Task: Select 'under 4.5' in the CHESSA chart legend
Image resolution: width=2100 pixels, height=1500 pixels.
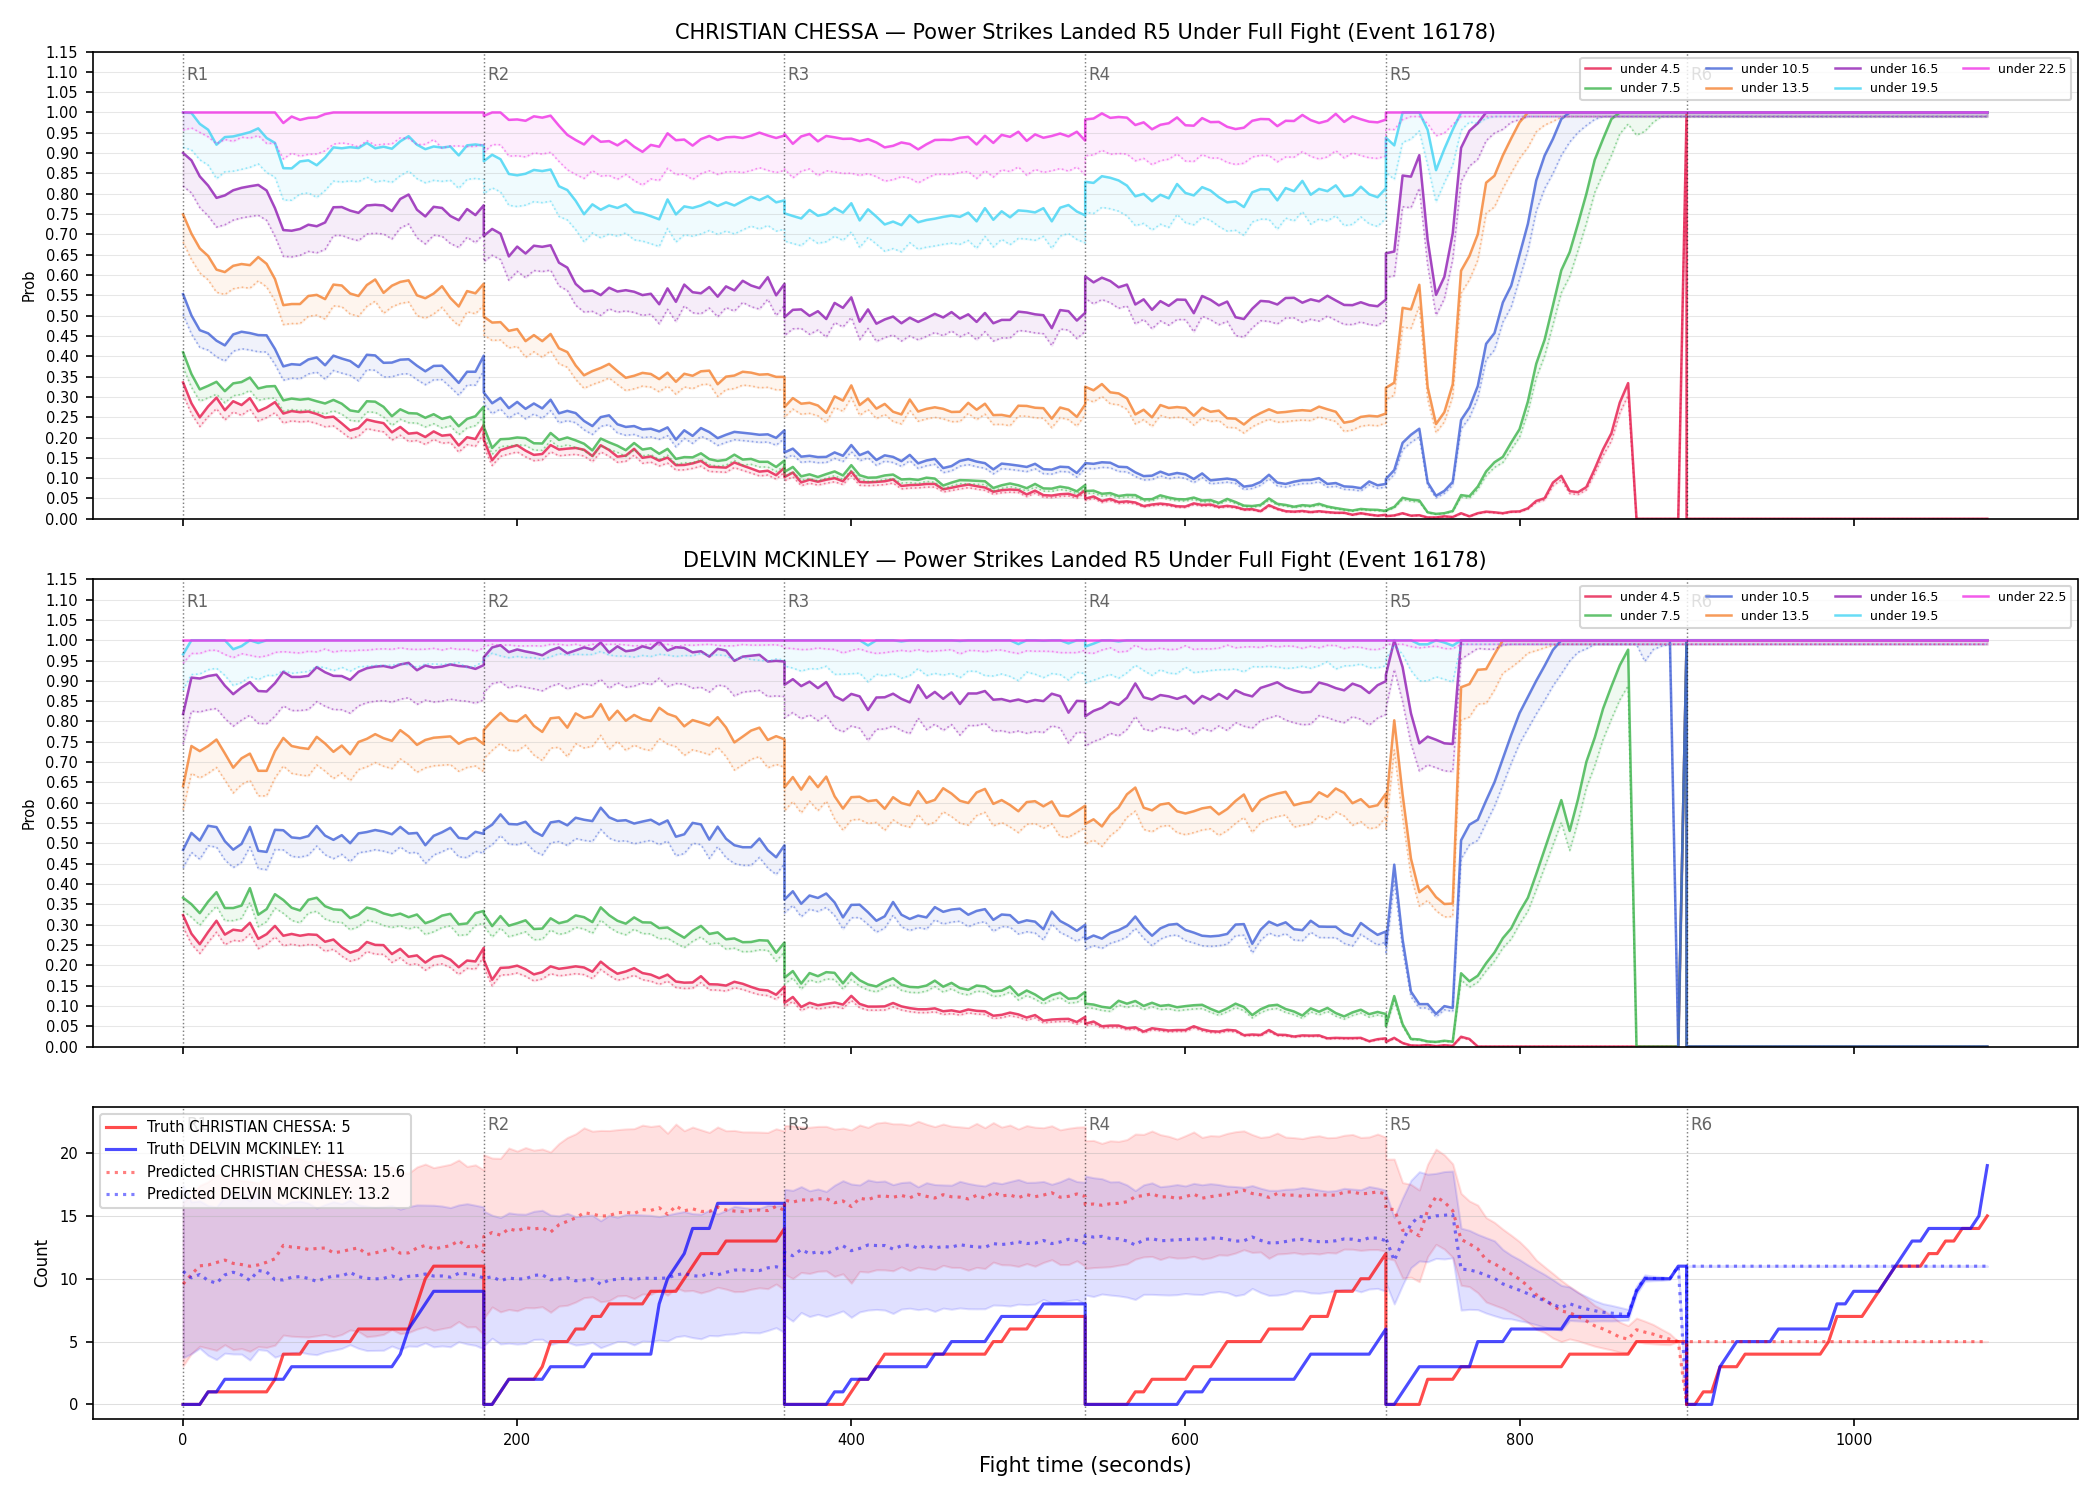Action: [1632, 69]
